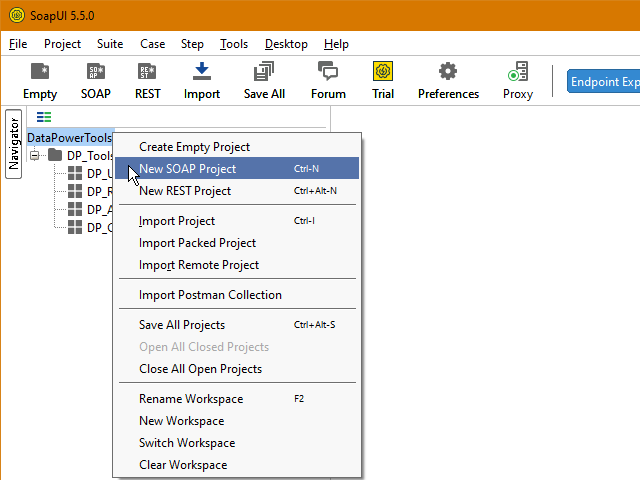
Task: Click the Empty project toolbar icon
Action: (40, 80)
